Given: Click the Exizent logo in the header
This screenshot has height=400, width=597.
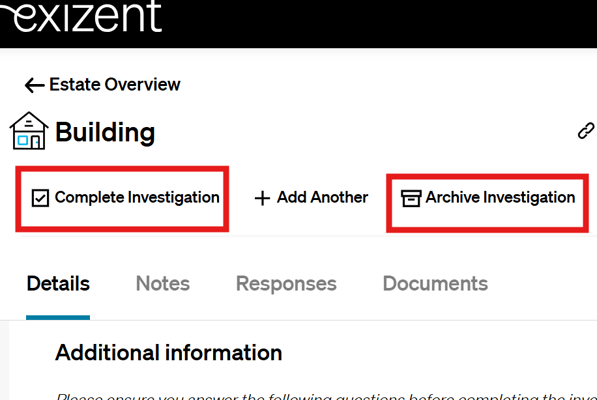Looking at the screenshot, I should coord(81,16).
